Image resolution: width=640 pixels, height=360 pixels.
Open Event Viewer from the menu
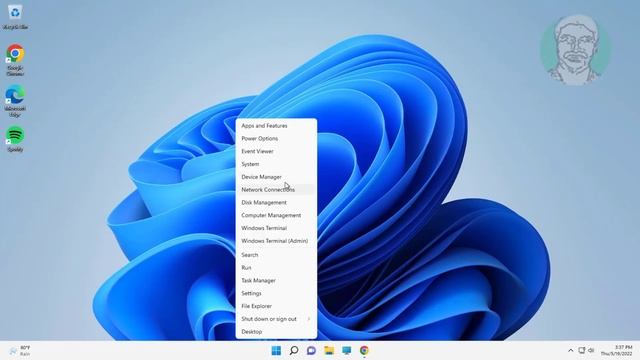tap(276, 151)
